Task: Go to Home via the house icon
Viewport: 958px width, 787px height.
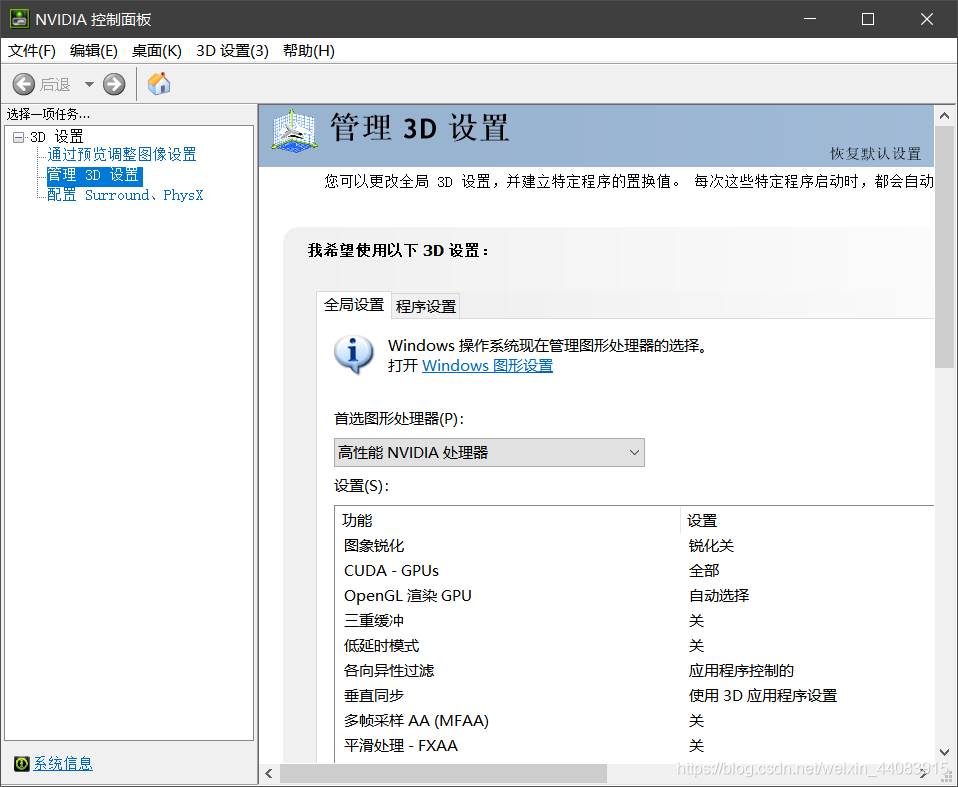Action: click(x=159, y=84)
